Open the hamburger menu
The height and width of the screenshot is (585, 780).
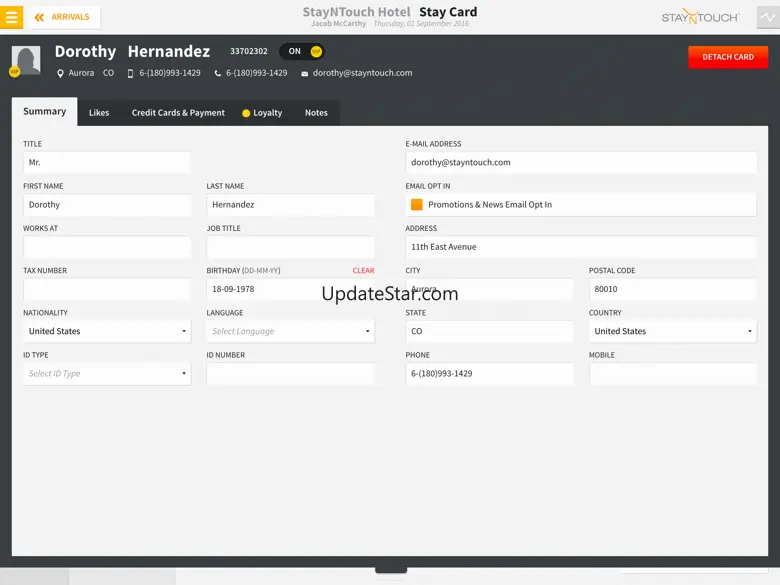coord(11,17)
